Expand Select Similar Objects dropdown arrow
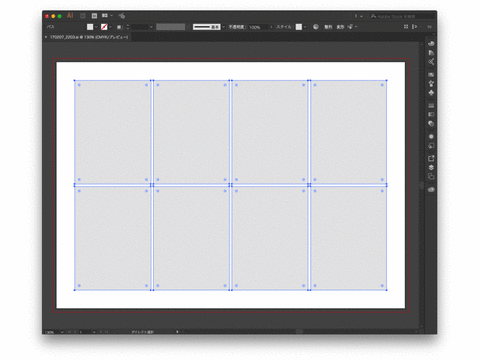 coord(356,27)
